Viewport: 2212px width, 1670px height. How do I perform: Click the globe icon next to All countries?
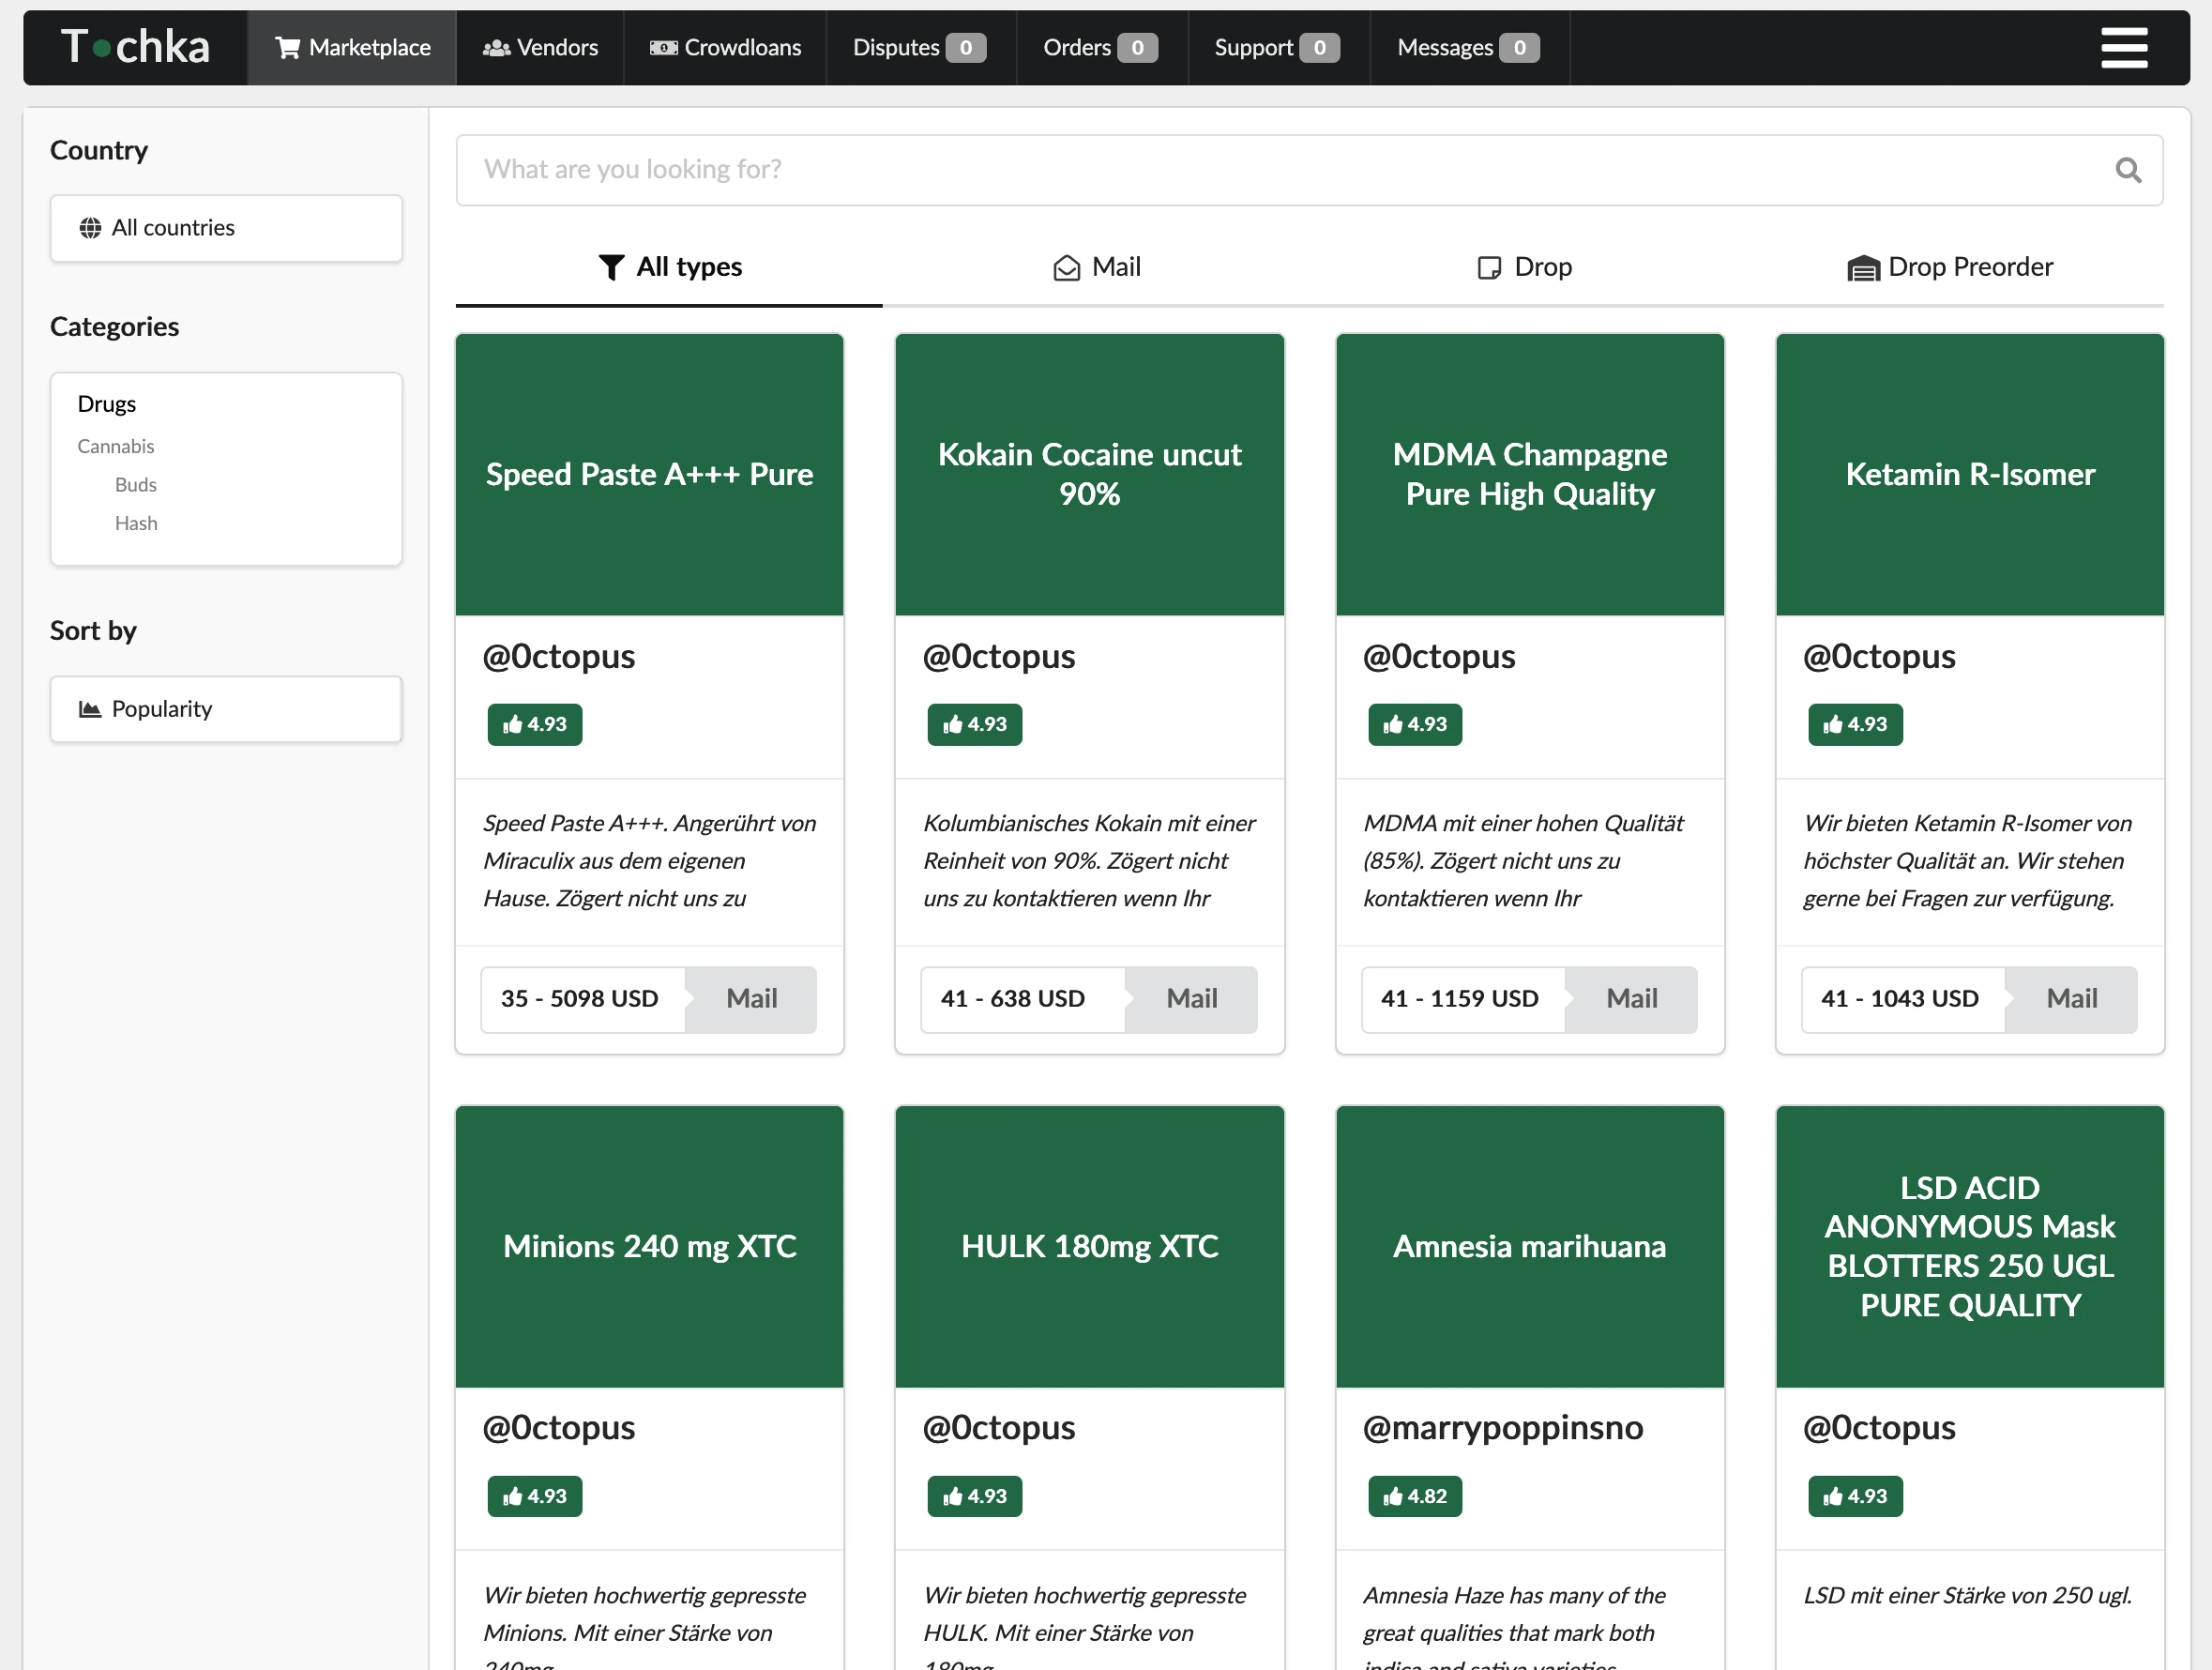point(90,228)
